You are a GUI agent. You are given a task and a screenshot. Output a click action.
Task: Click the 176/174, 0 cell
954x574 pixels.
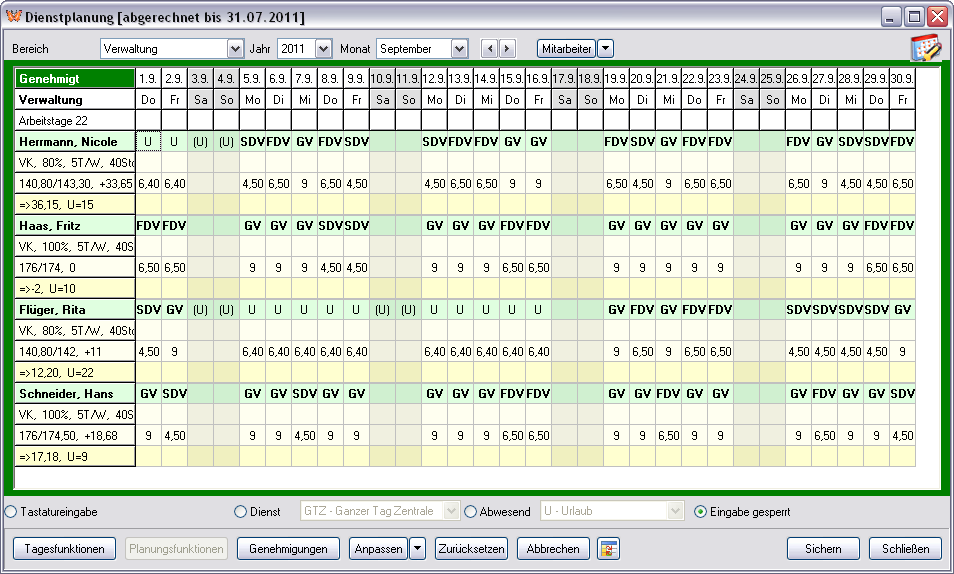[75, 268]
